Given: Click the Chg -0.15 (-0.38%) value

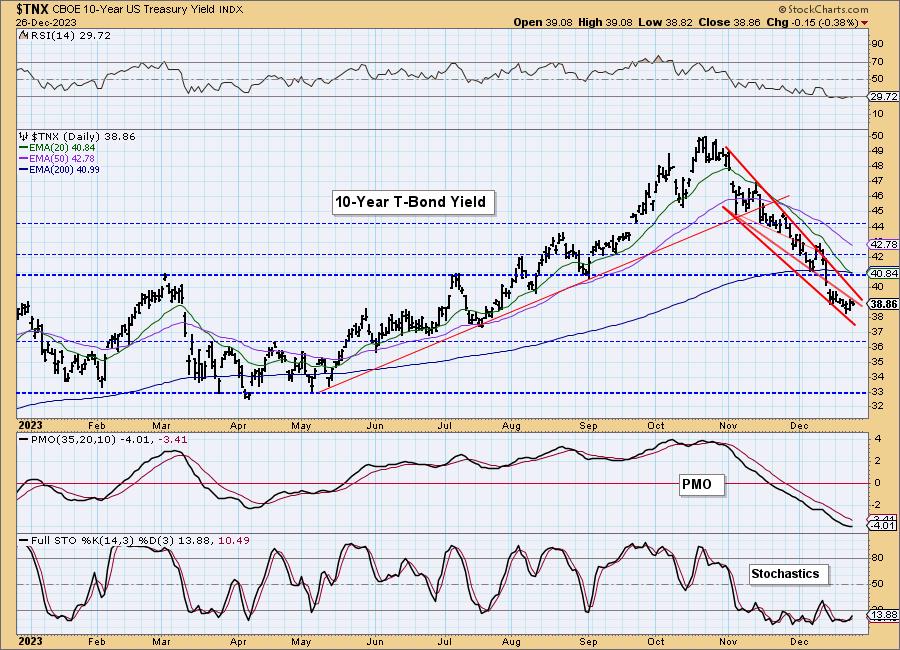Looking at the screenshot, I should click(x=812, y=22).
